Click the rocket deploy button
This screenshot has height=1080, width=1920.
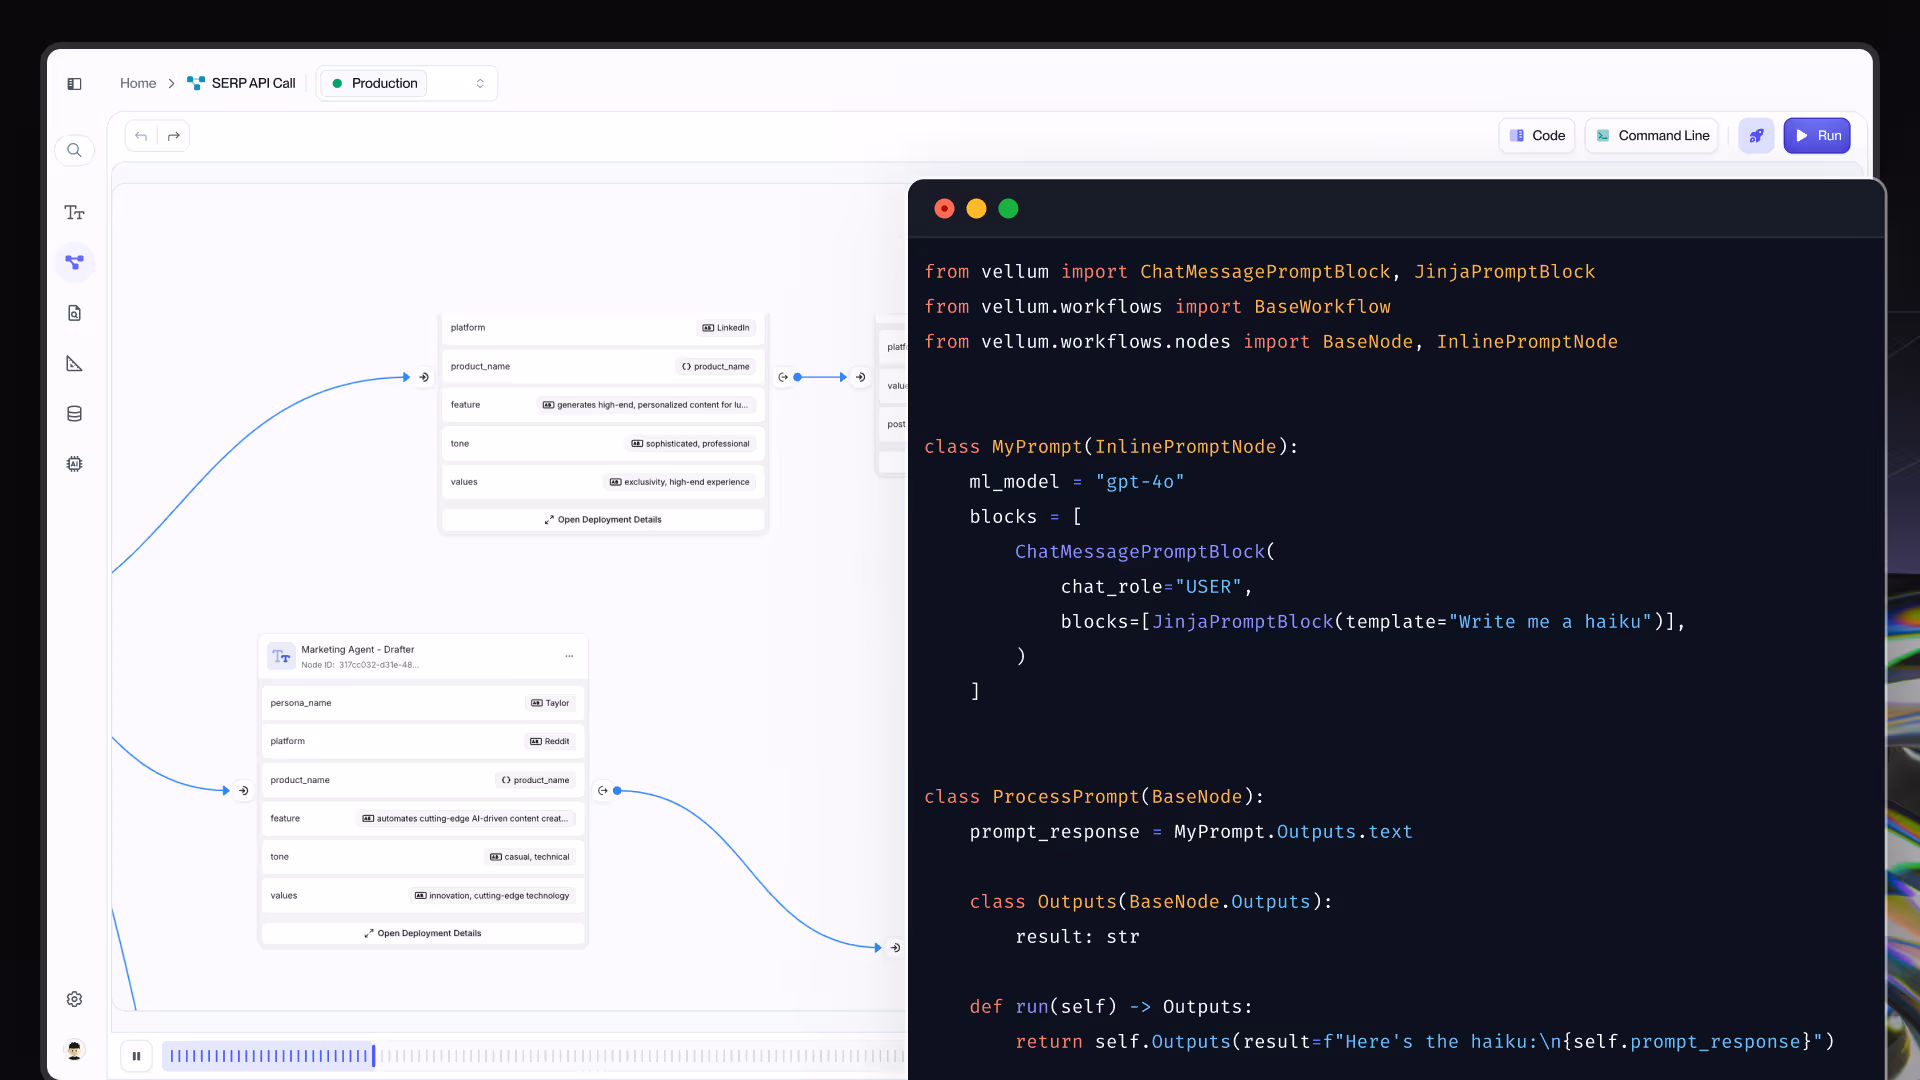tap(1756, 136)
